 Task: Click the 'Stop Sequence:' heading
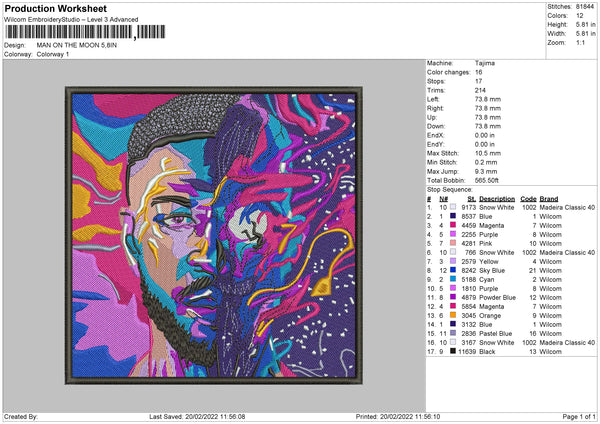(x=450, y=190)
